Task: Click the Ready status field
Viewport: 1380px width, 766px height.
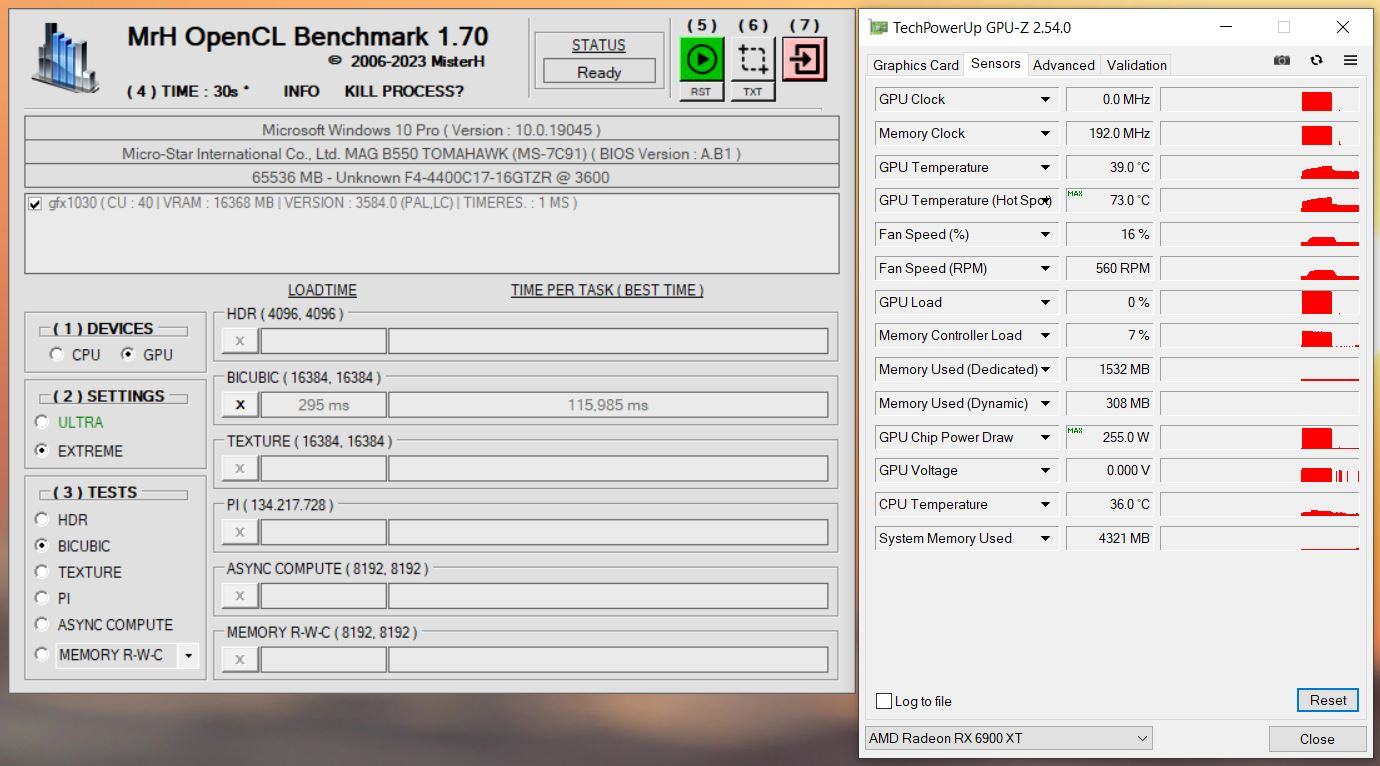Action: 599,72
